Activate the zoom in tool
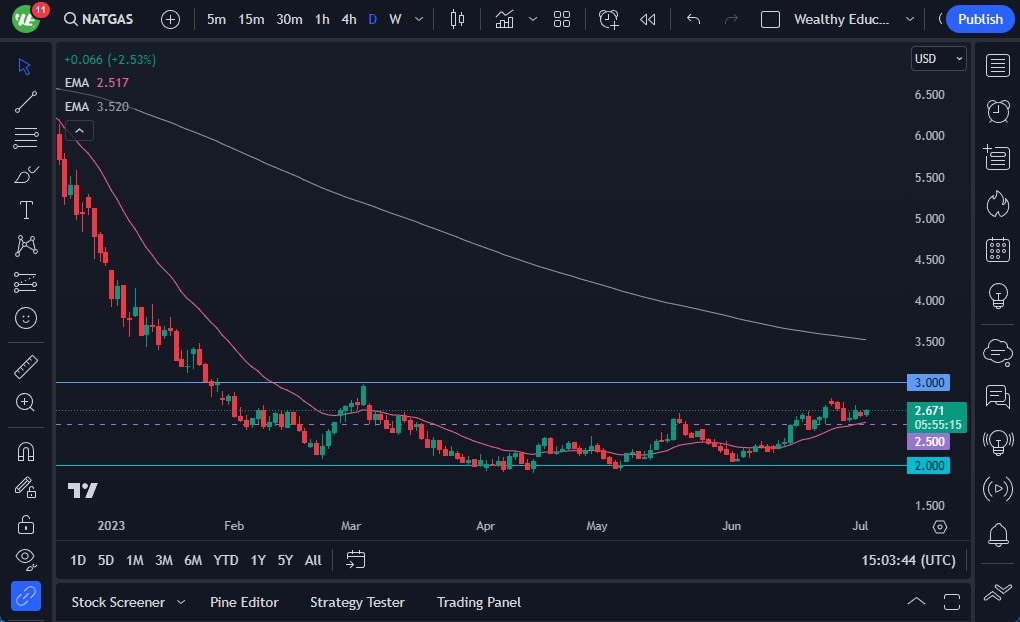 (25, 403)
